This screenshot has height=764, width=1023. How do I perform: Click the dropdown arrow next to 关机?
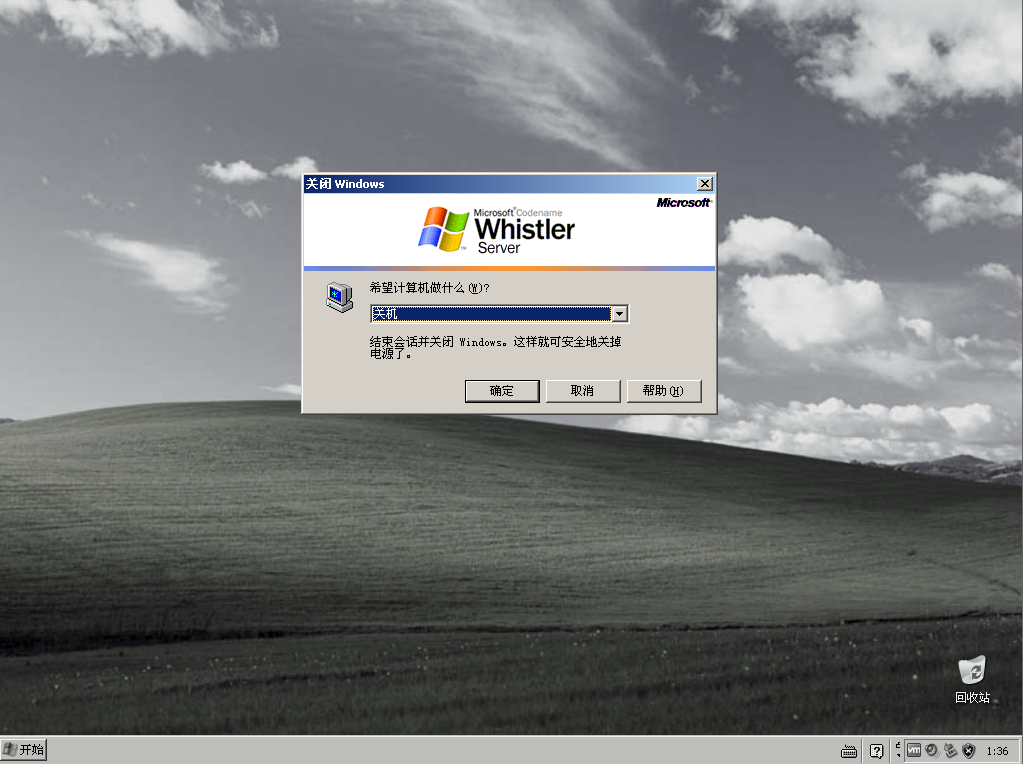(619, 313)
